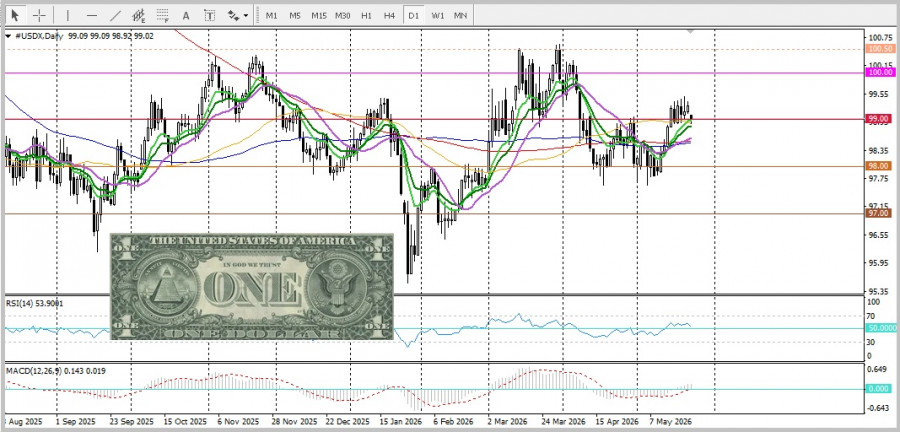Click the brown 97.00 price label
Screen dimensions: 900x432
tap(880, 213)
